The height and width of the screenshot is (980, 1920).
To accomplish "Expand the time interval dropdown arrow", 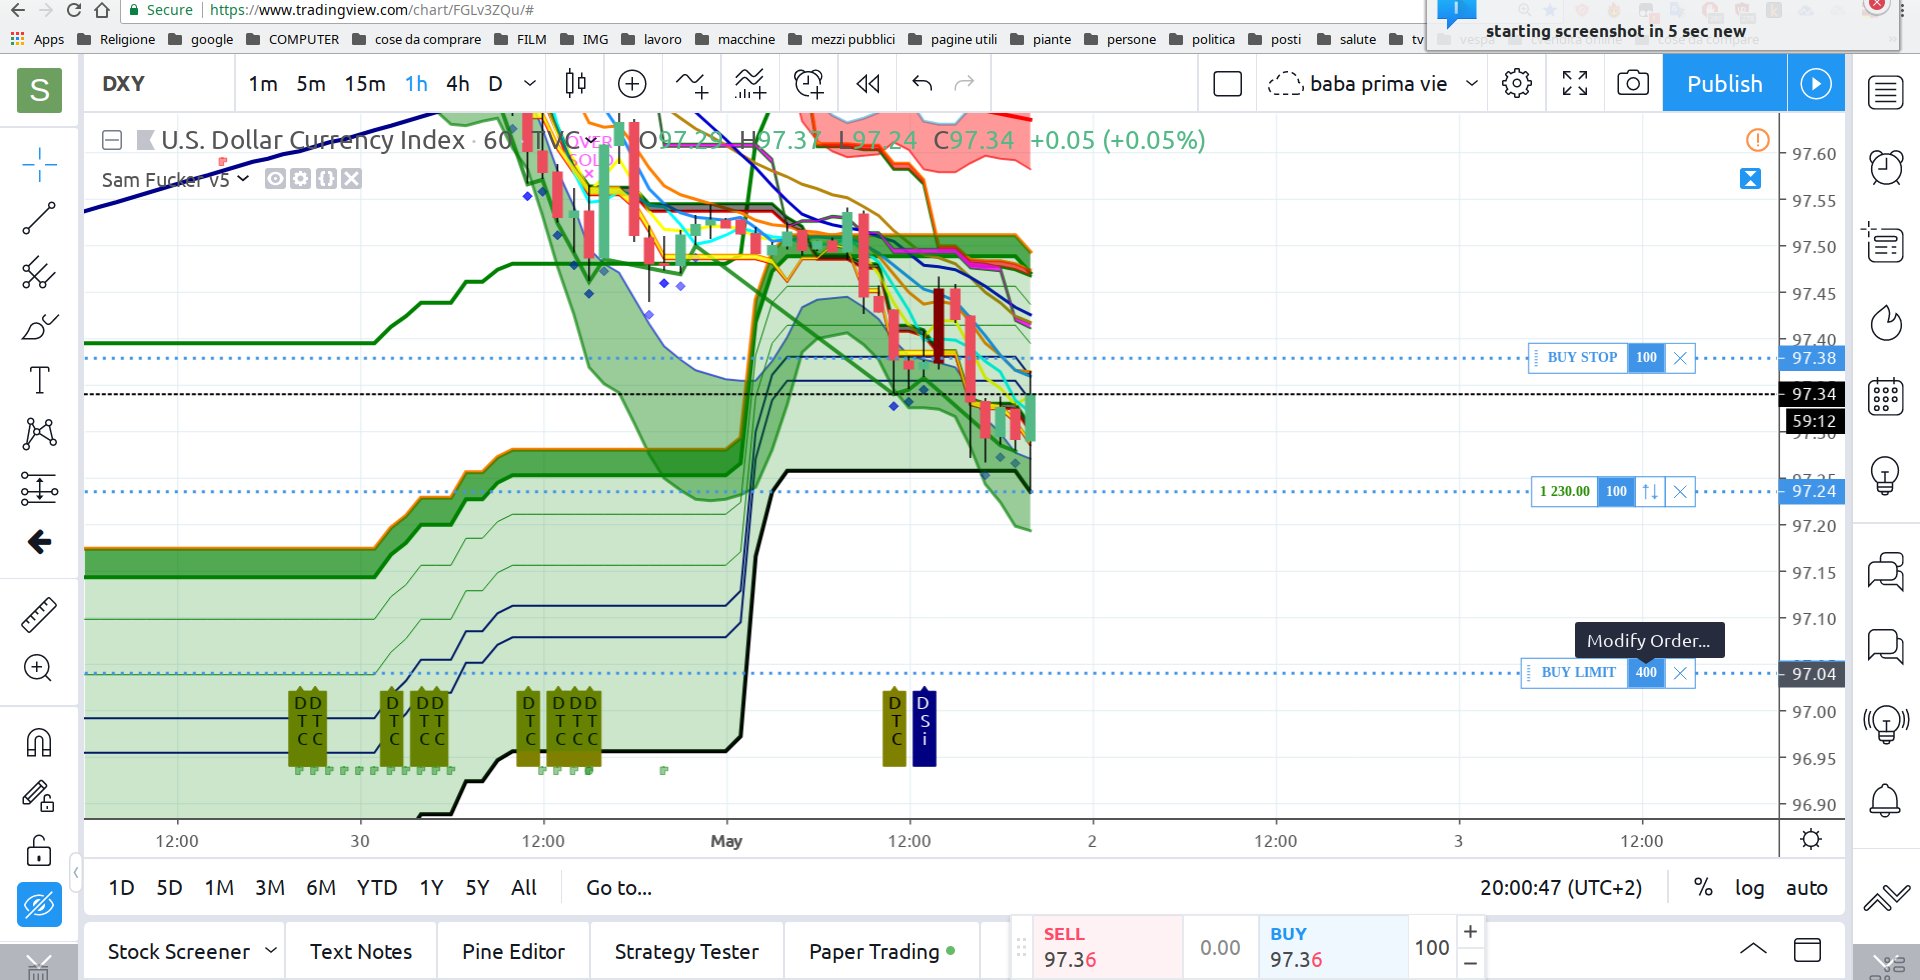I will 530,84.
